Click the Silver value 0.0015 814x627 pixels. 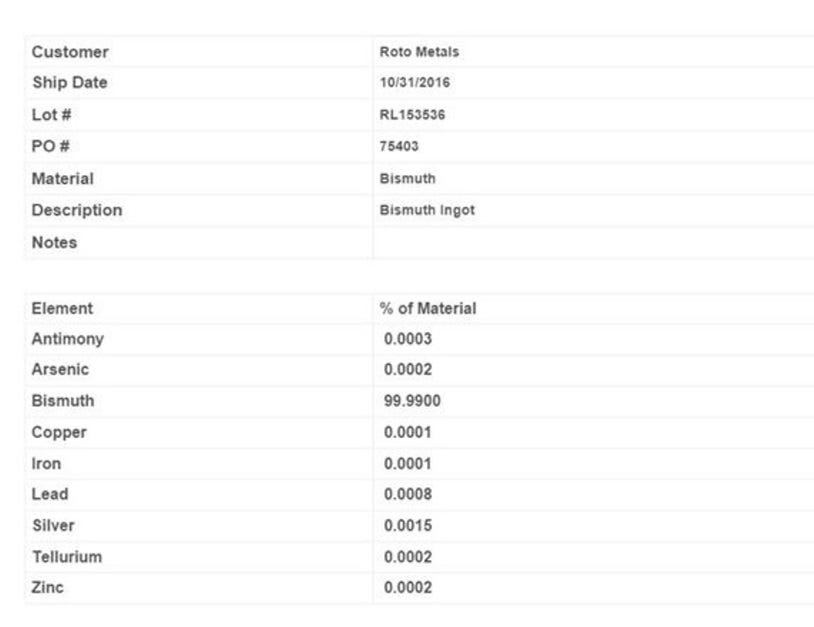[x=408, y=525]
